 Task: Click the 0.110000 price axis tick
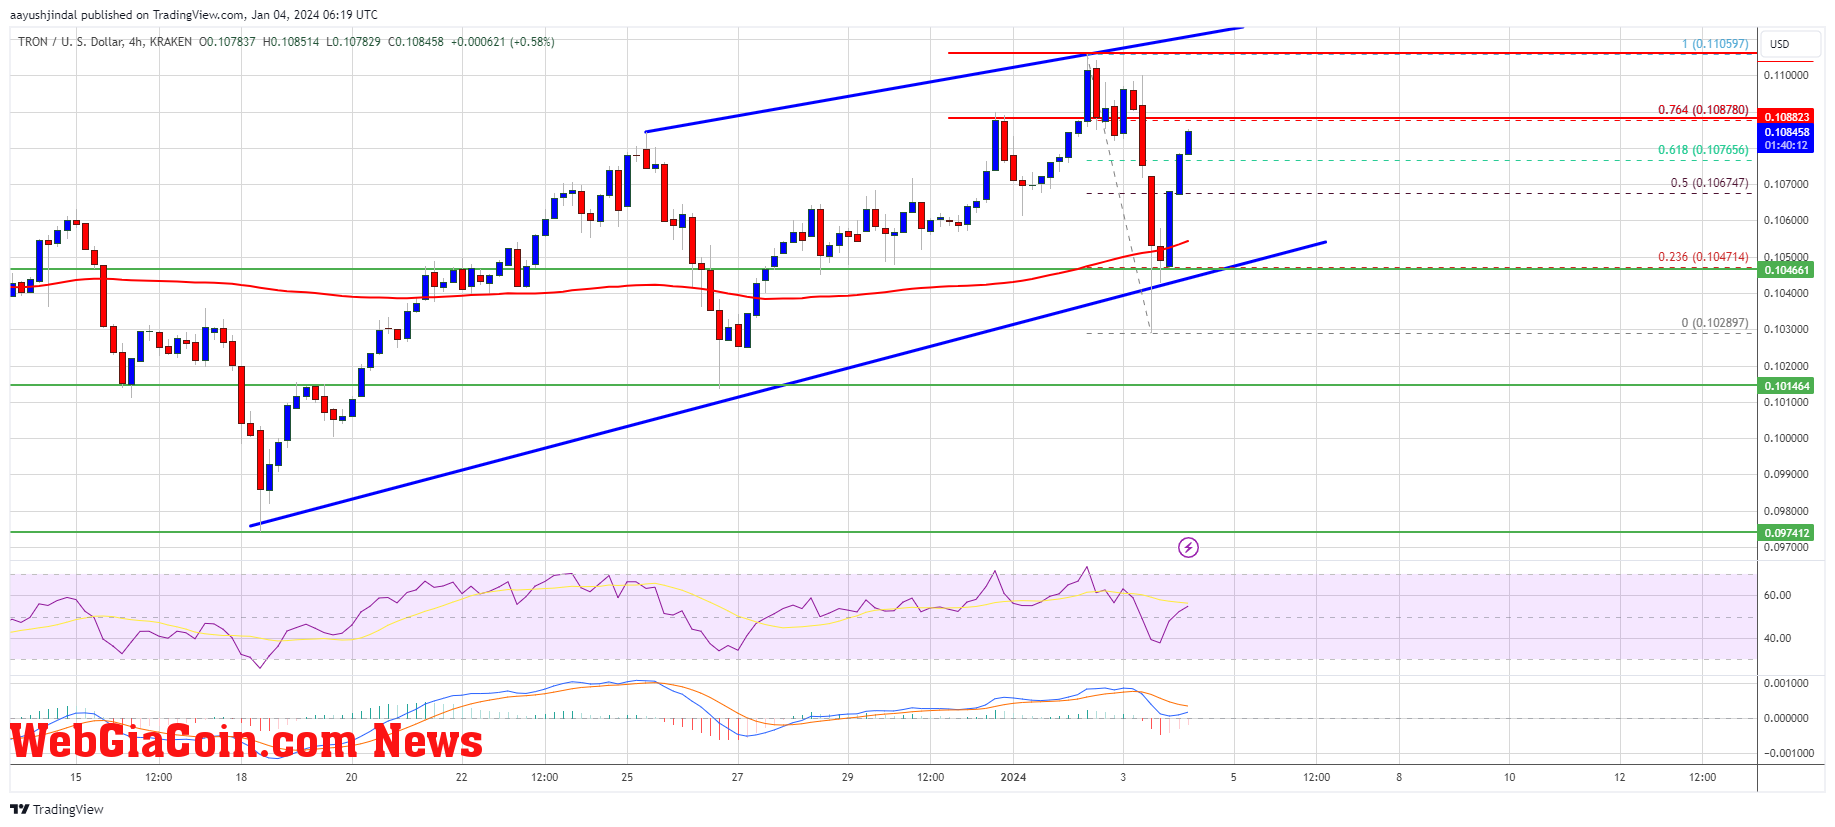click(1786, 75)
